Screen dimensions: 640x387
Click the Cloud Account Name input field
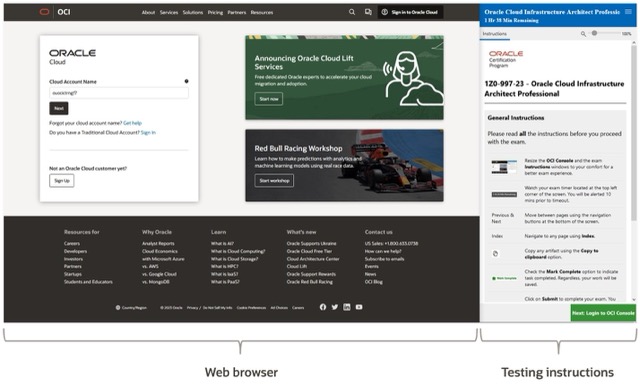point(119,93)
